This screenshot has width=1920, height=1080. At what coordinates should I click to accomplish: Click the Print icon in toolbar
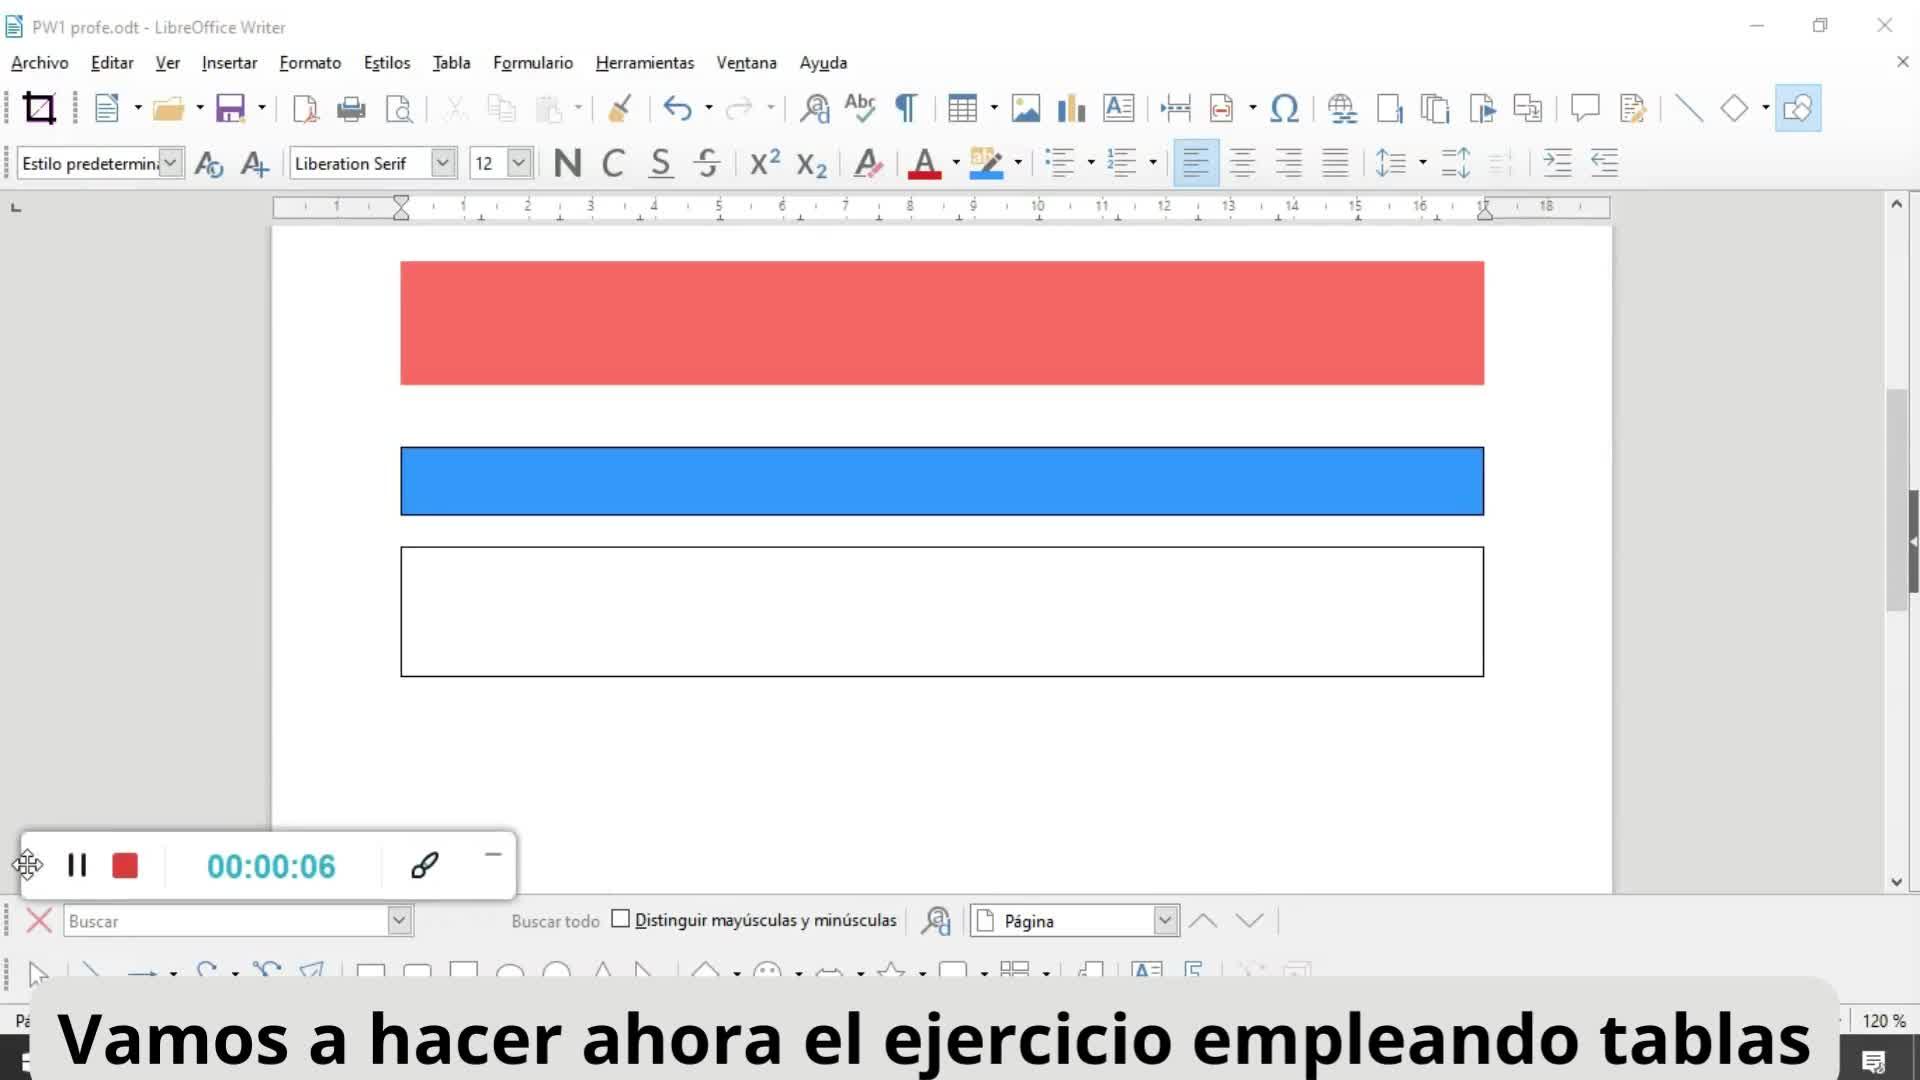tap(351, 108)
